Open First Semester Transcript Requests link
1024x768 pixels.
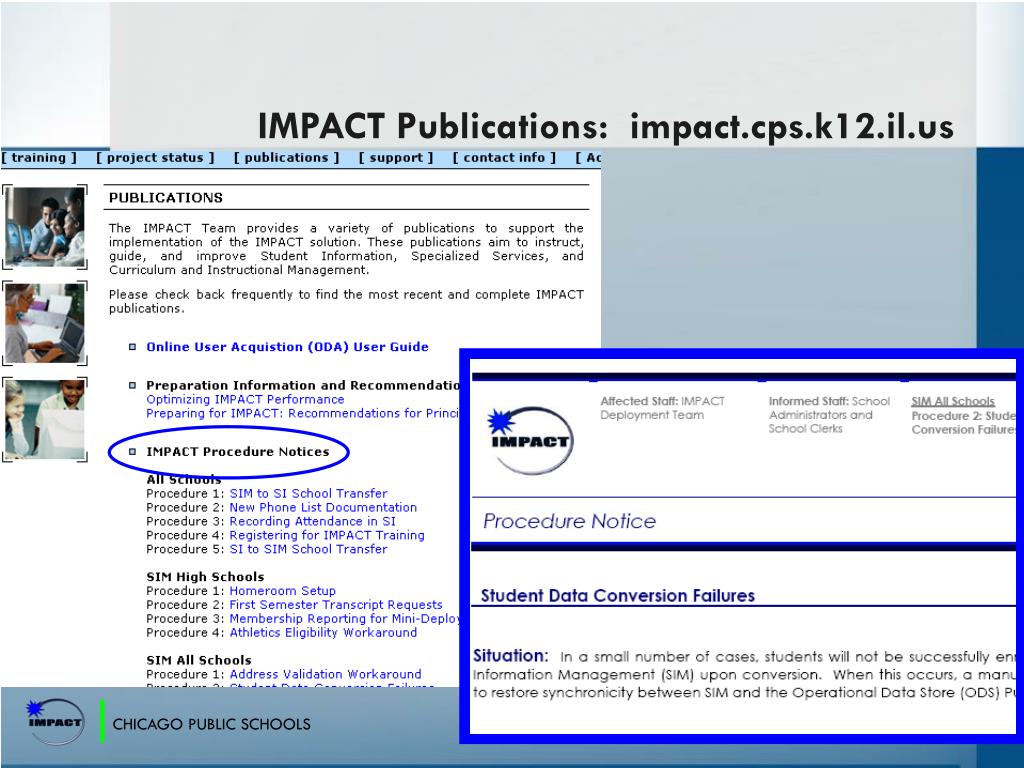click(336, 605)
